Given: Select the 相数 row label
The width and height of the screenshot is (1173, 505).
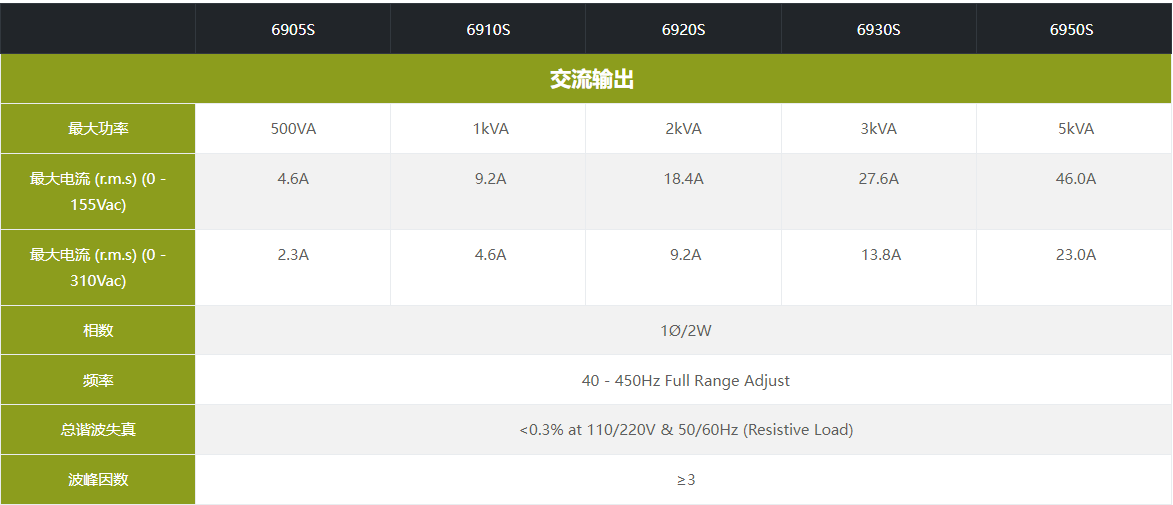Looking at the screenshot, I should pos(98,330).
